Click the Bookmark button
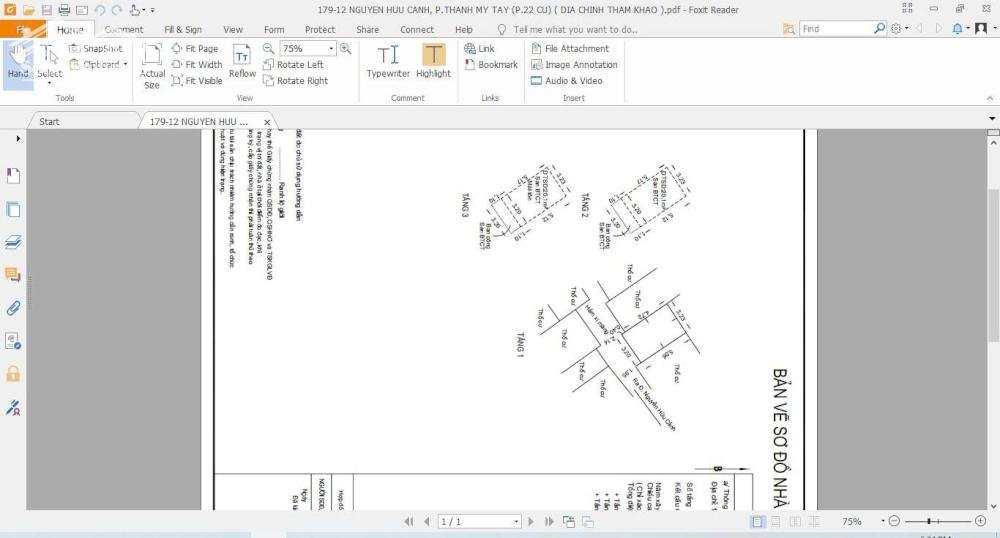 (490, 65)
